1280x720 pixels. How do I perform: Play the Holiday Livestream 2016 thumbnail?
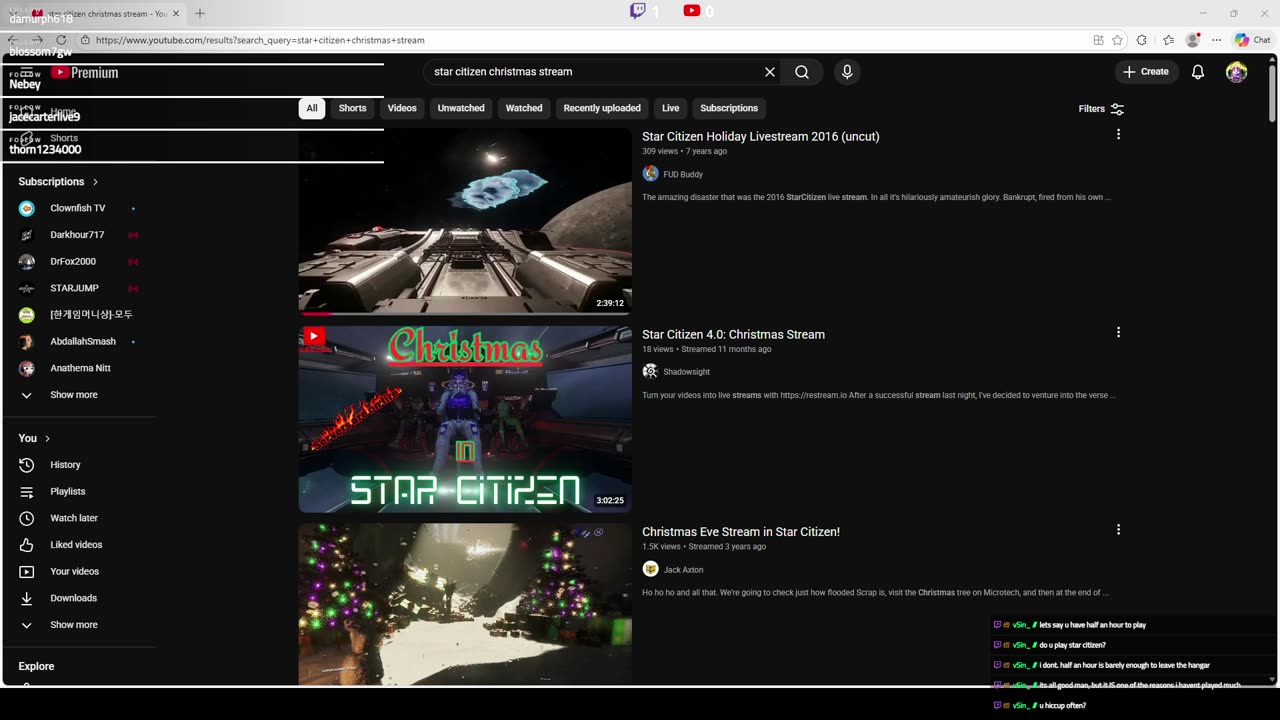(465, 221)
